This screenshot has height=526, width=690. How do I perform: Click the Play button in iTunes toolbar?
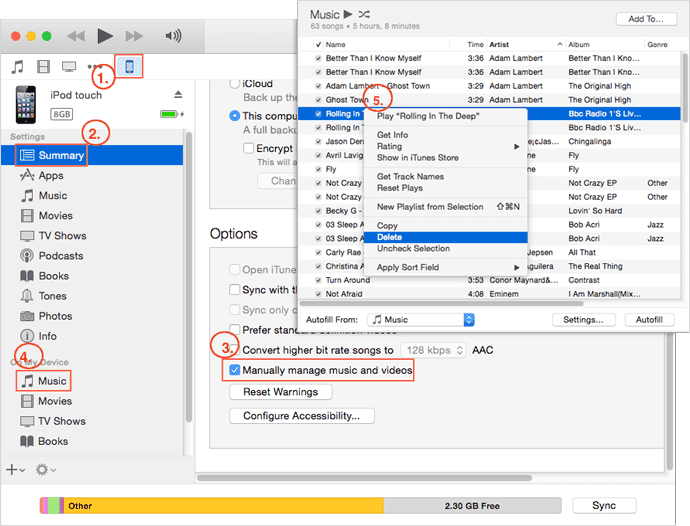coord(105,36)
